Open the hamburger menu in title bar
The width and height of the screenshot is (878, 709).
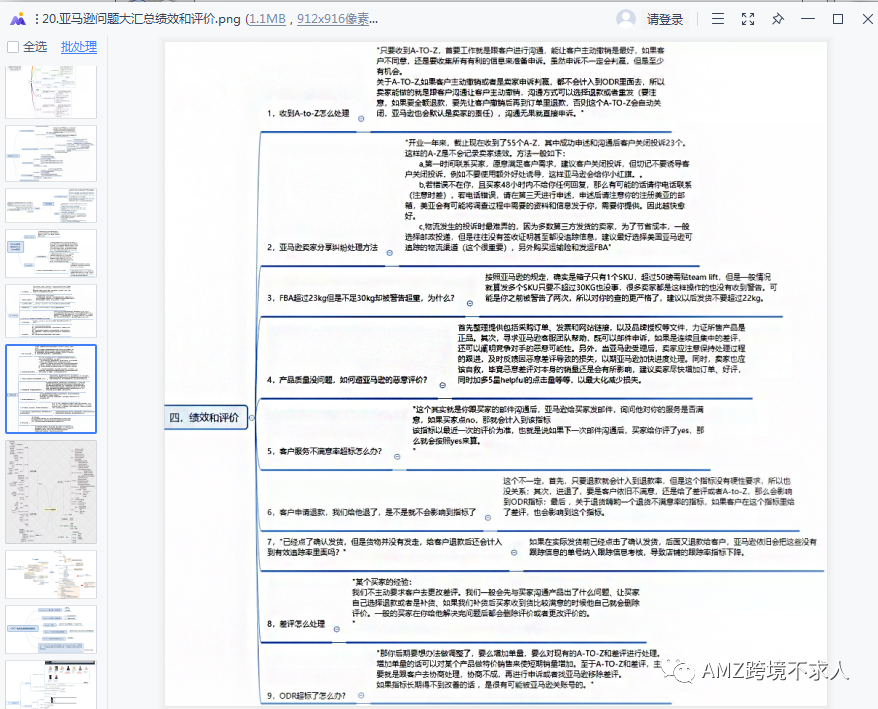[719, 19]
